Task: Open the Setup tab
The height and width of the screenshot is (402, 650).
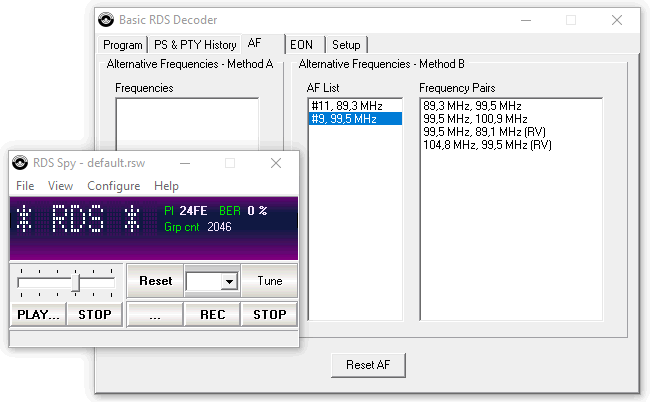Action: point(346,45)
